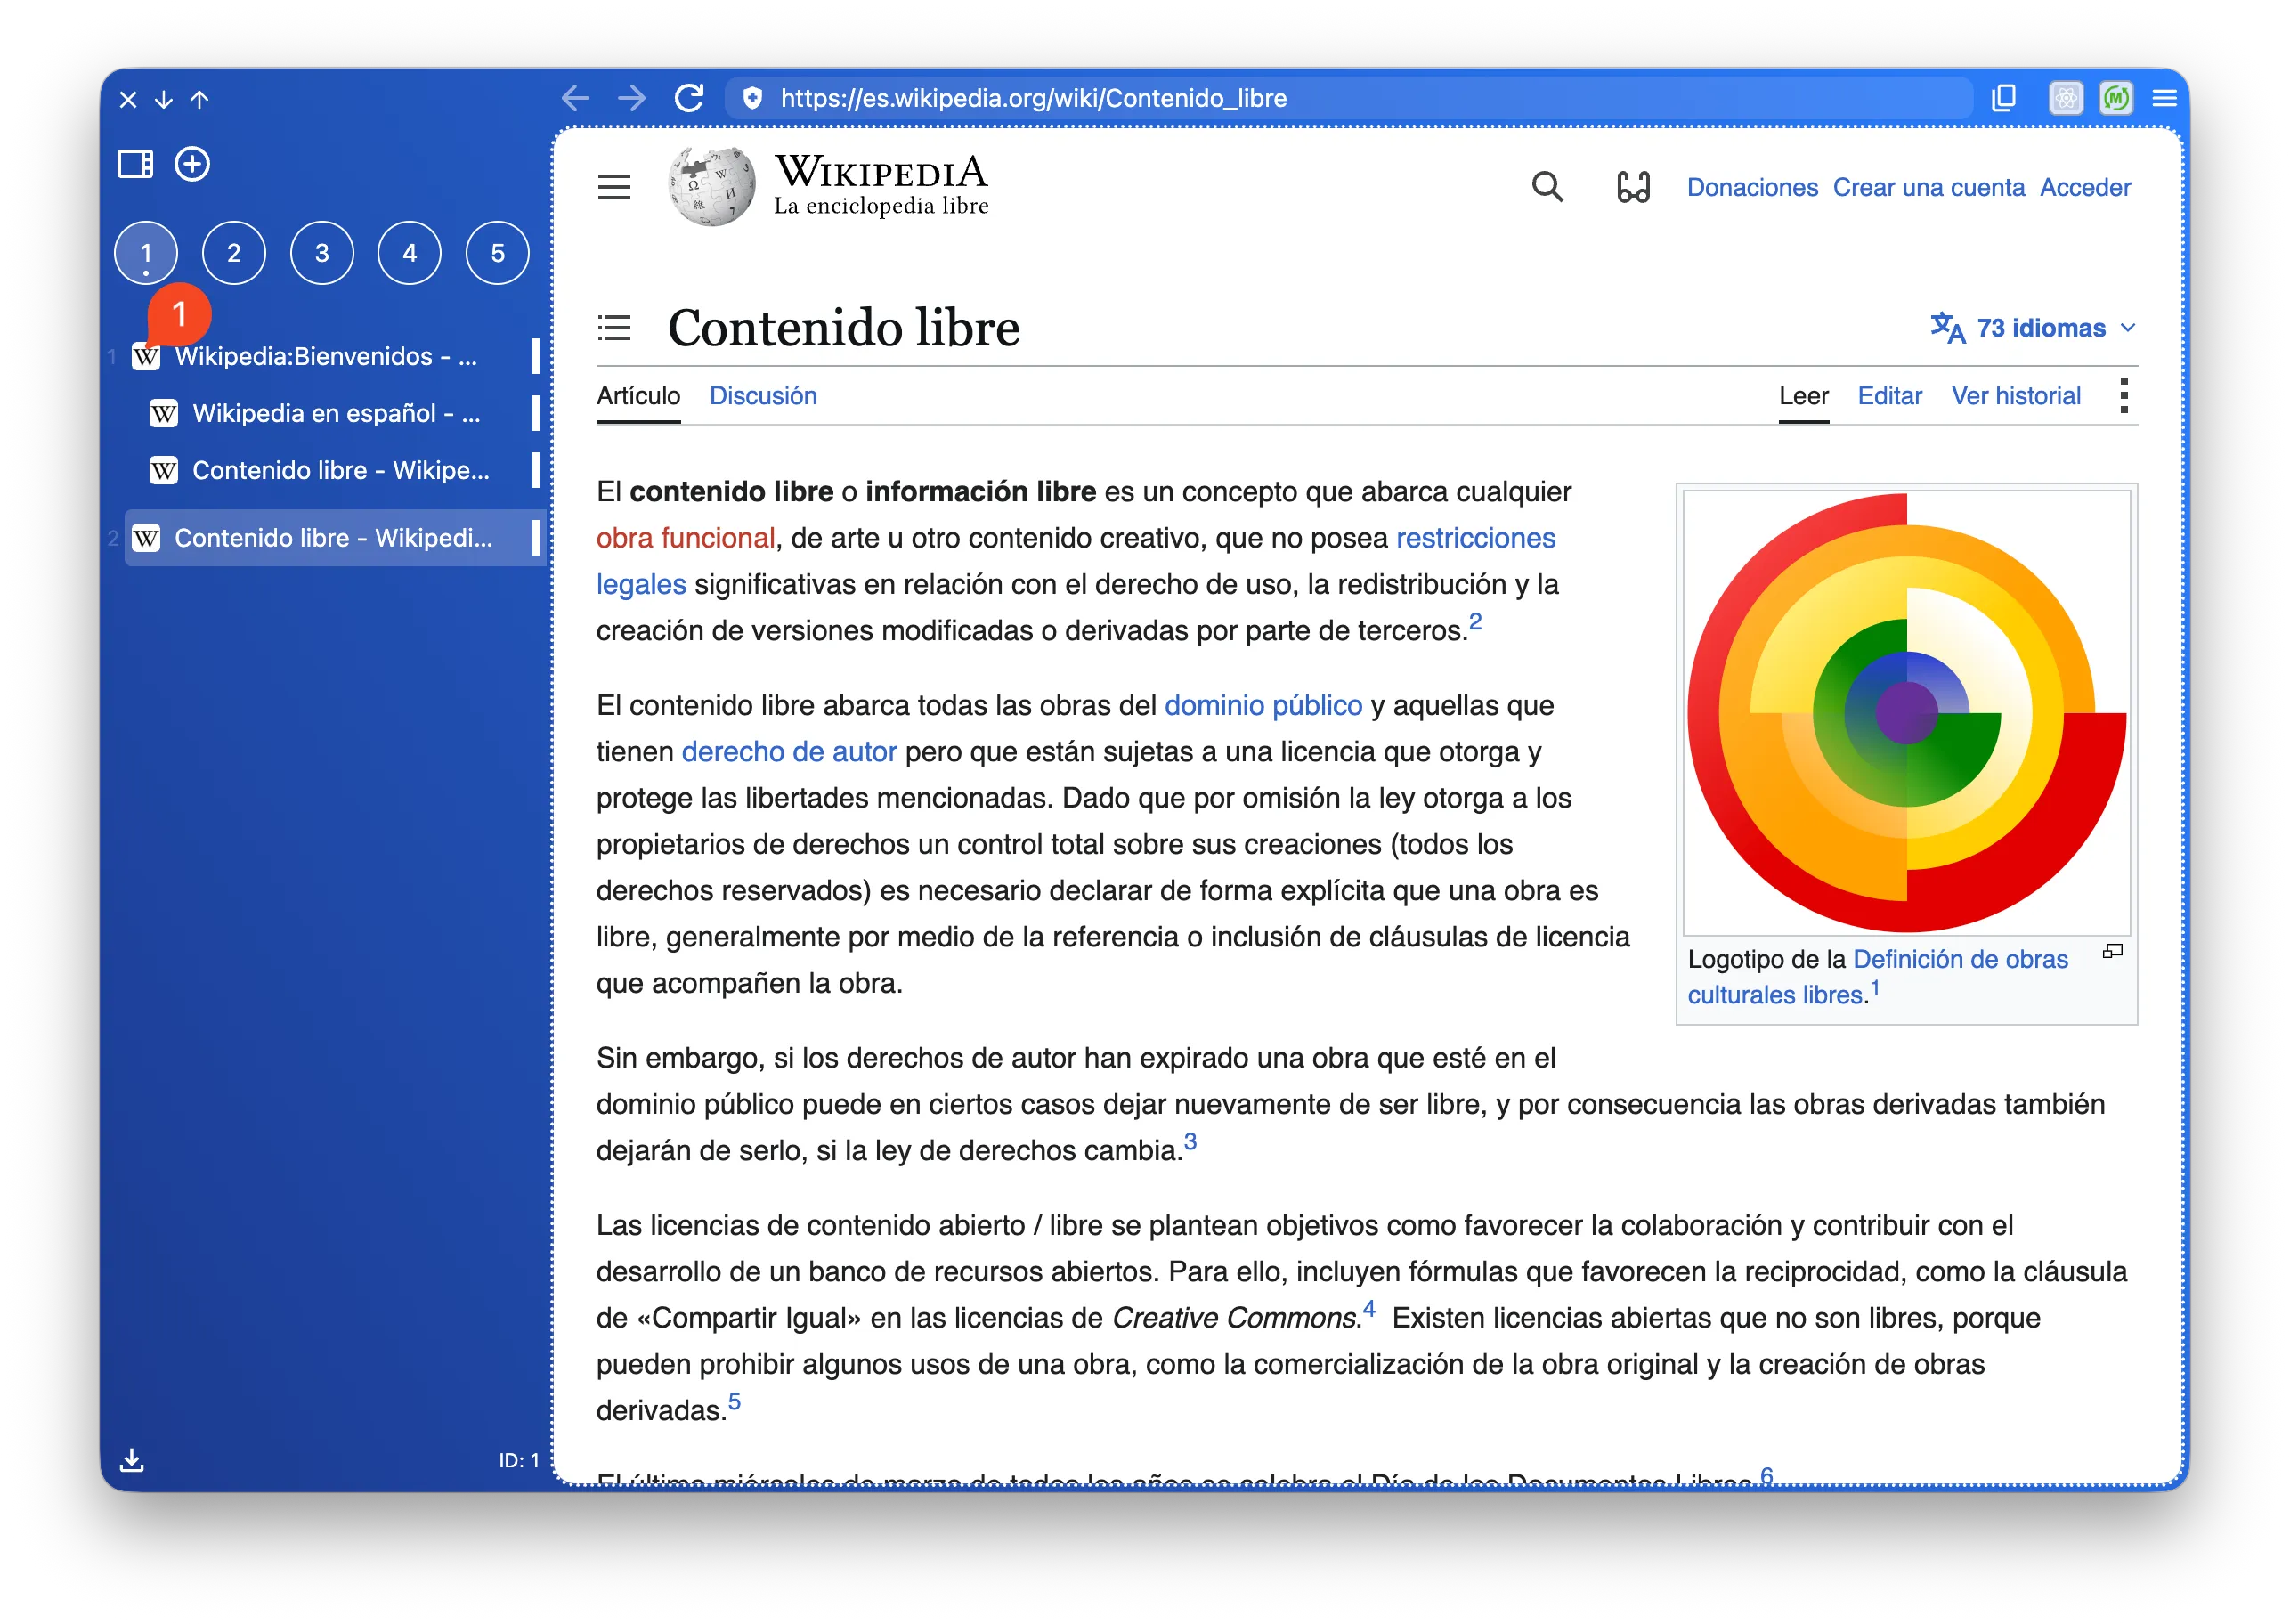Switch to workspace 2
The width and height of the screenshot is (2290, 1624).
pos(234,253)
